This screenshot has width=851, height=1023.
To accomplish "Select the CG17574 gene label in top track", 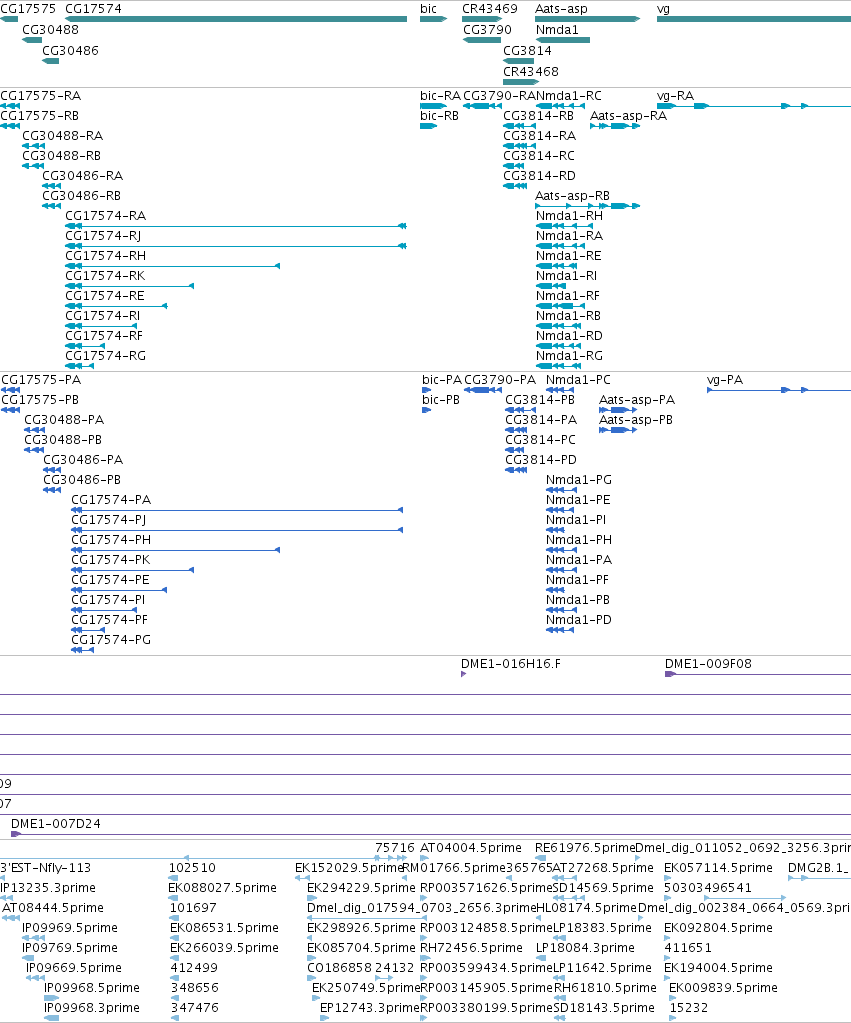I will click(93, 8).
